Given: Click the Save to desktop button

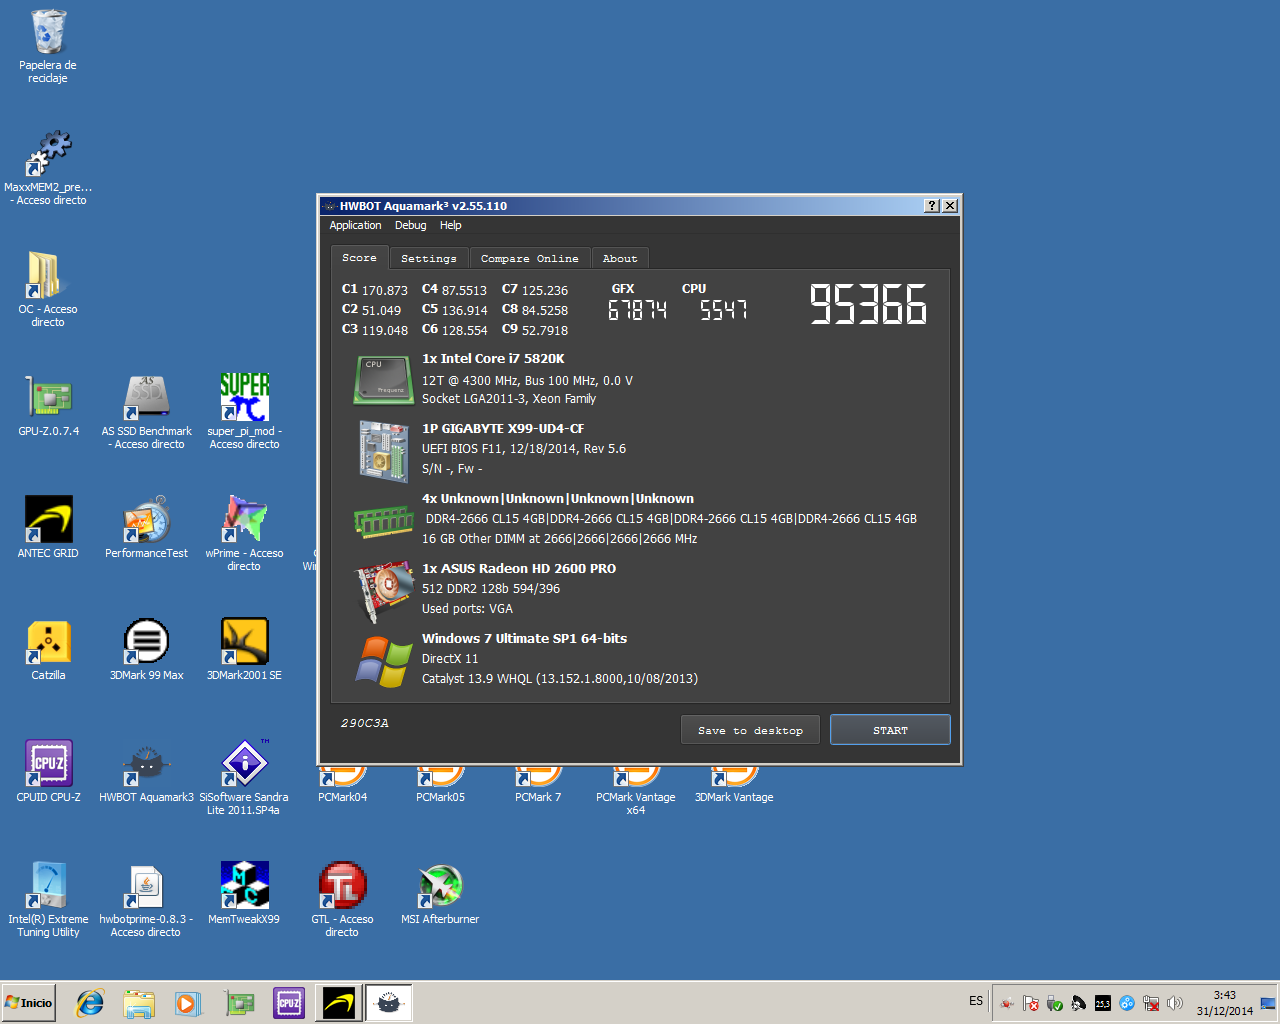Looking at the screenshot, I should [750, 730].
